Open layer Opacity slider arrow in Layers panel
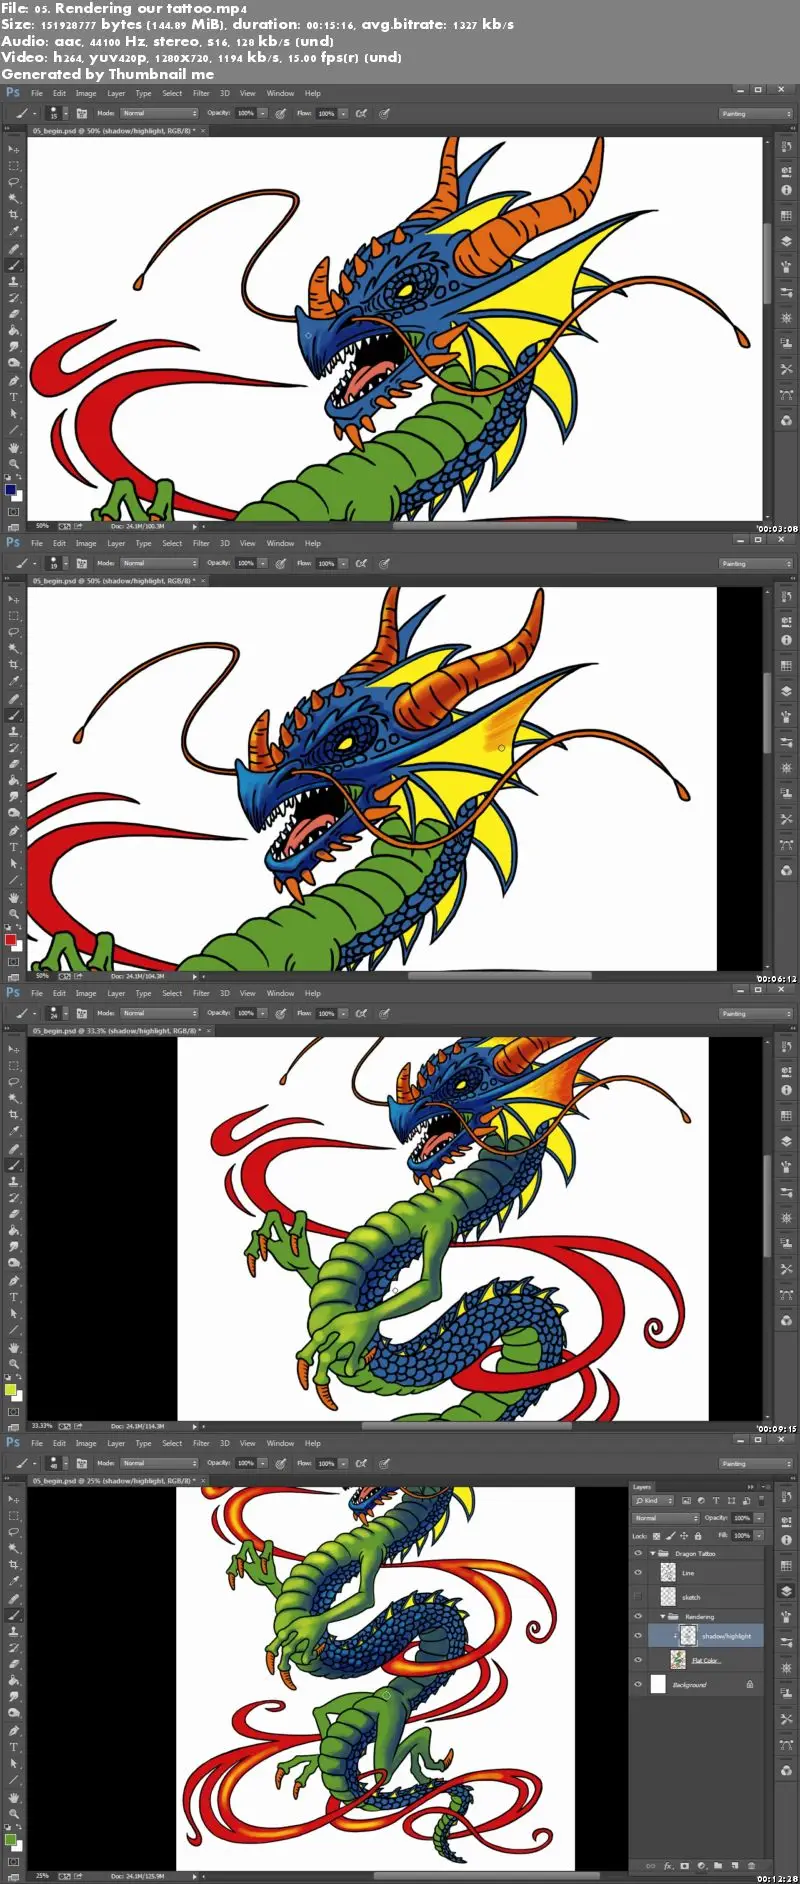This screenshot has height=1884, width=800. [759, 1518]
